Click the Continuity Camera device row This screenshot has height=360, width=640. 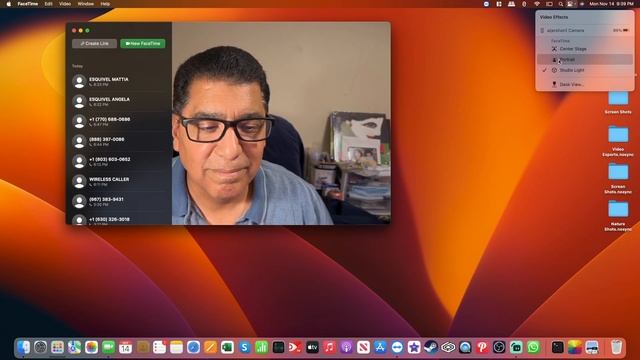[x=584, y=31]
